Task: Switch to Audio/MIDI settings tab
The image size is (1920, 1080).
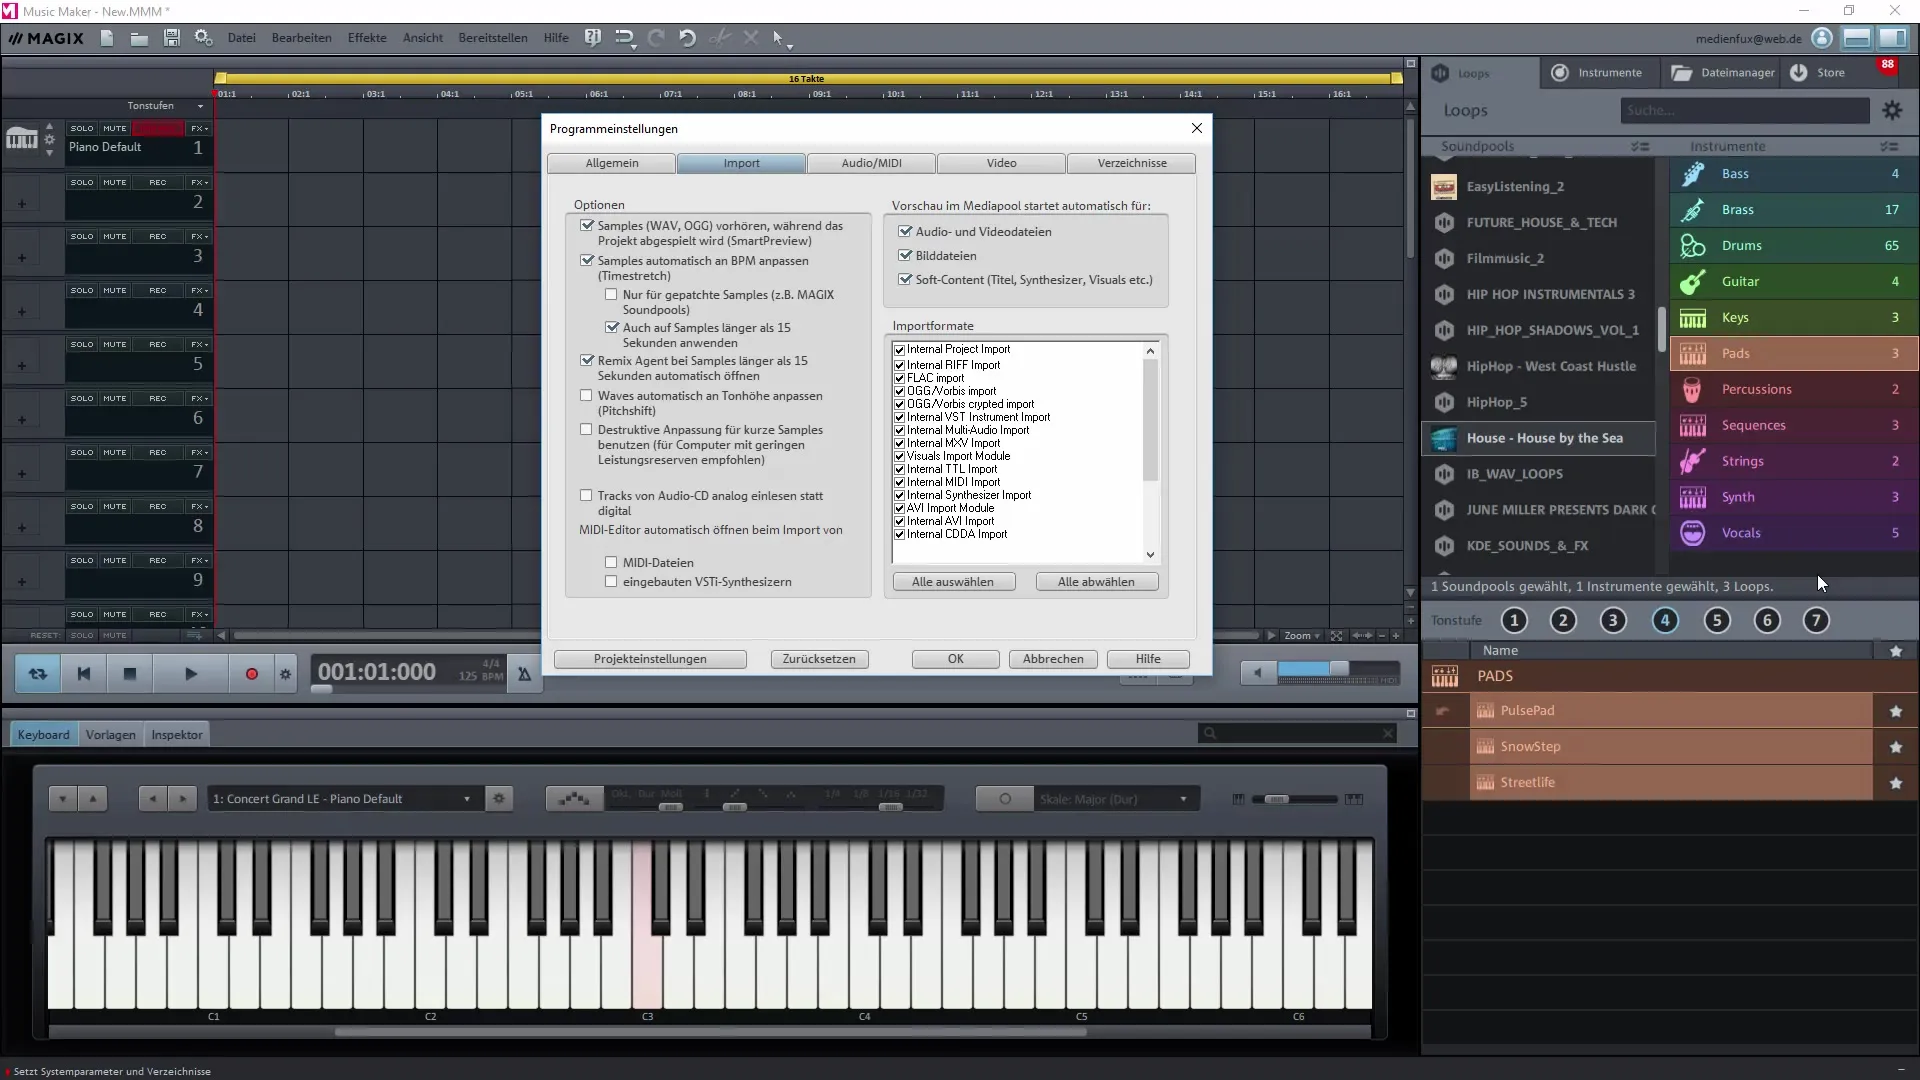Action: [x=871, y=163]
